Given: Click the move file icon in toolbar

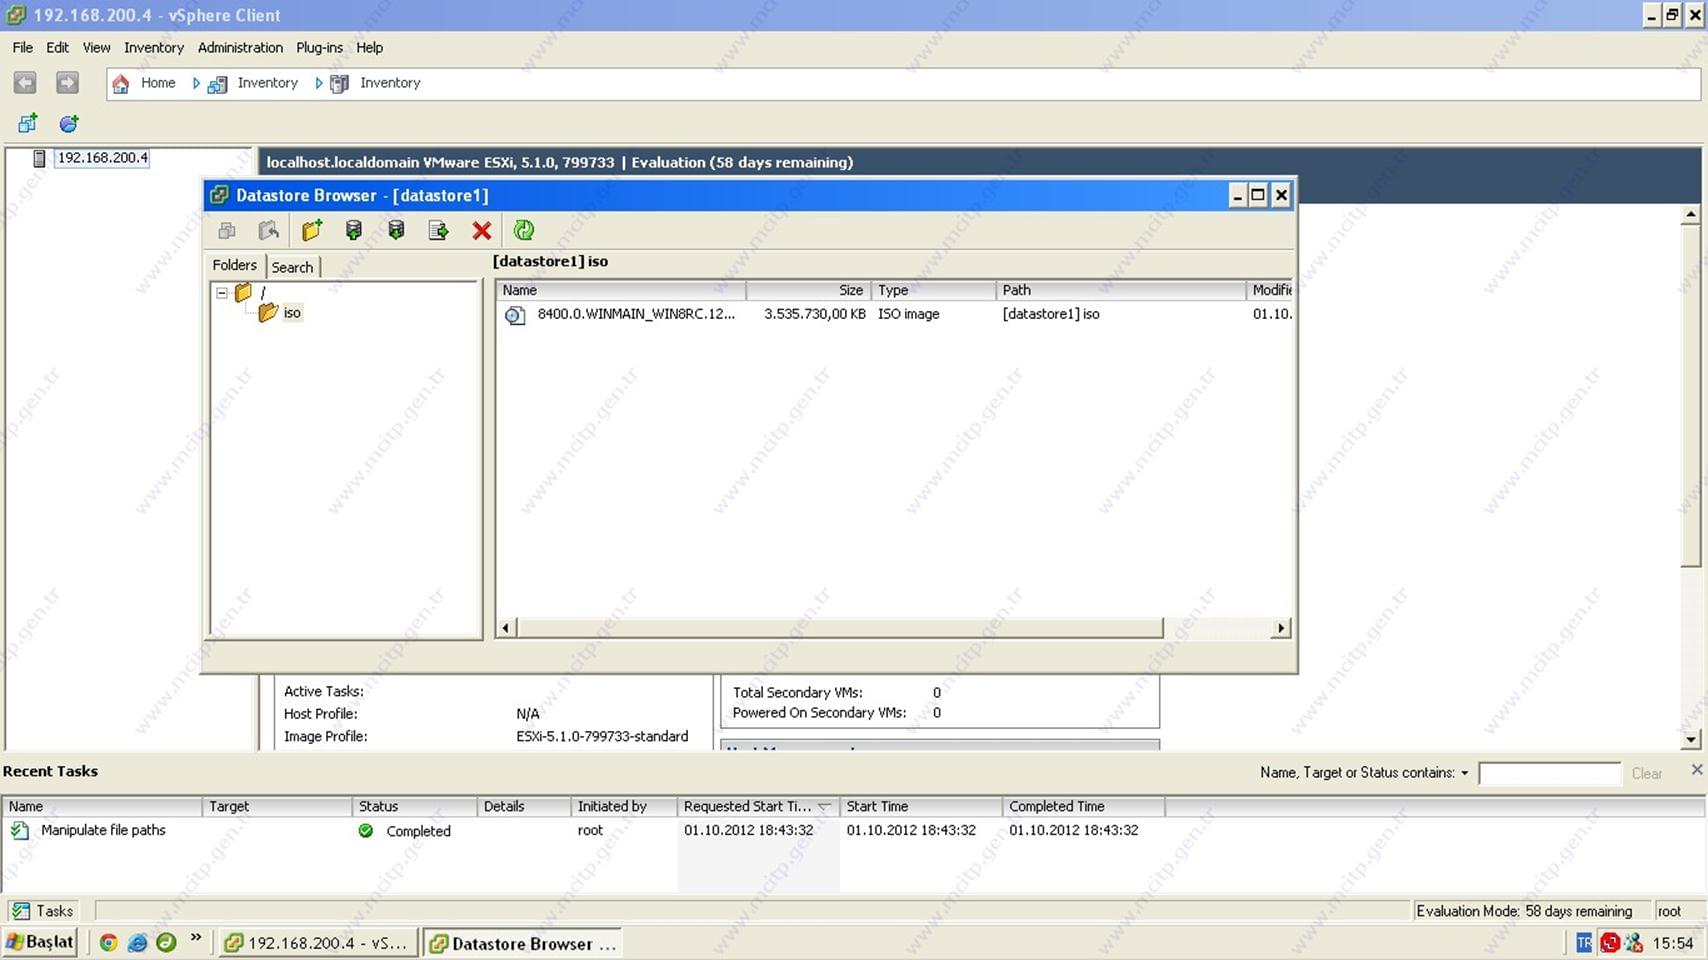Looking at the screenshot, I should 438,231.
